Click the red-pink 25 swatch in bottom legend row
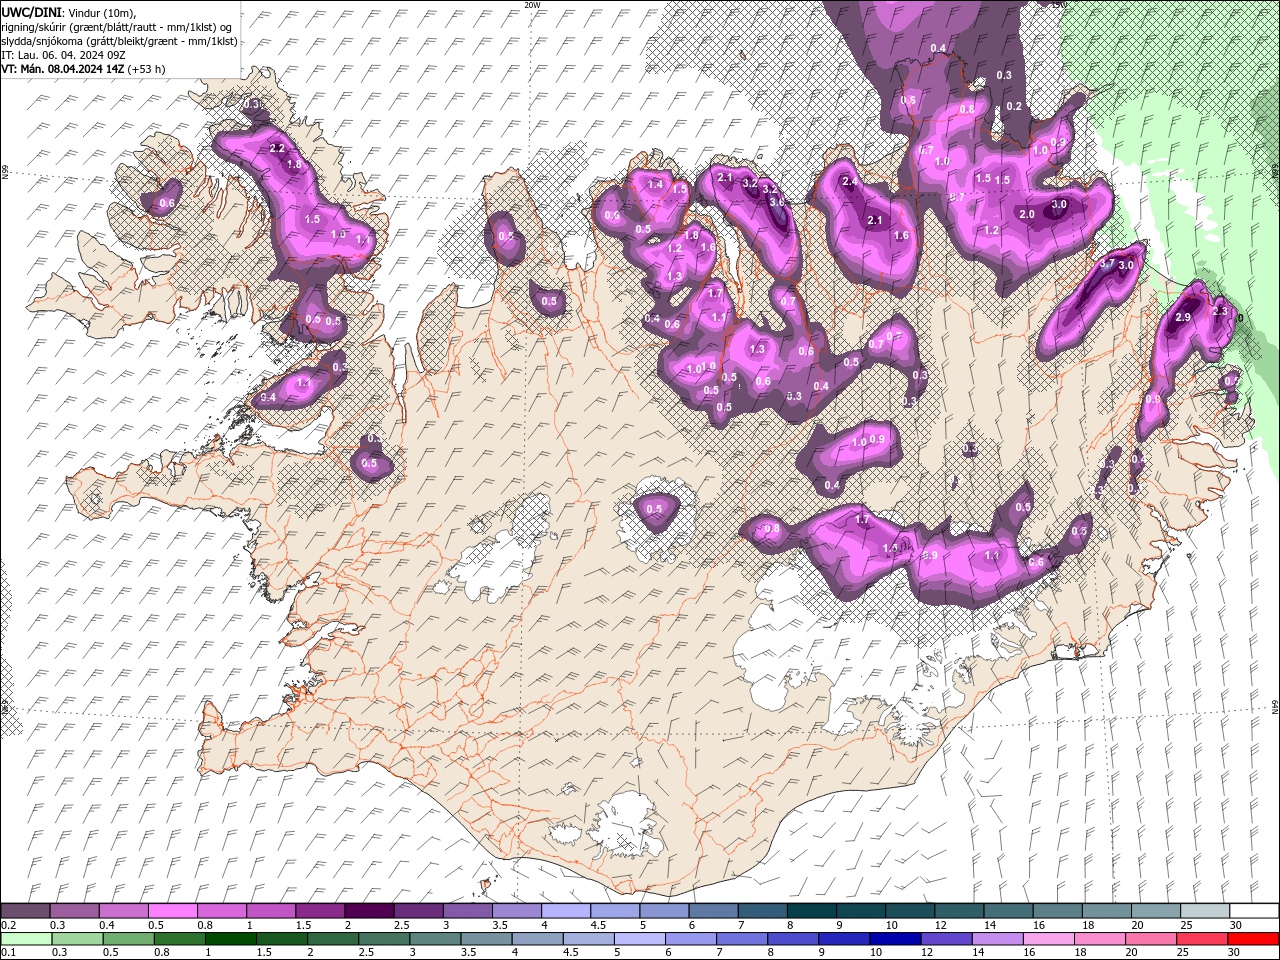This screenshot has width=1280, height=960. pyautogui.click(x=1203, y=938)
